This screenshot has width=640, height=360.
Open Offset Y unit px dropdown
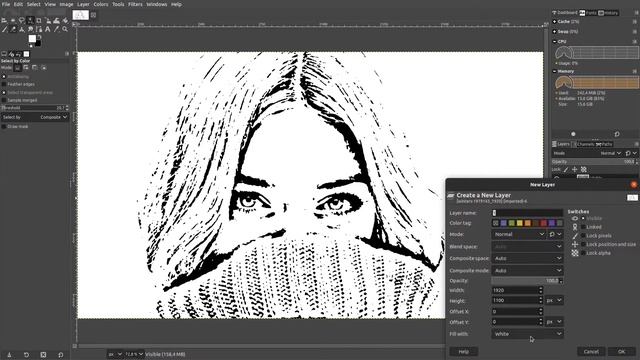554,322
